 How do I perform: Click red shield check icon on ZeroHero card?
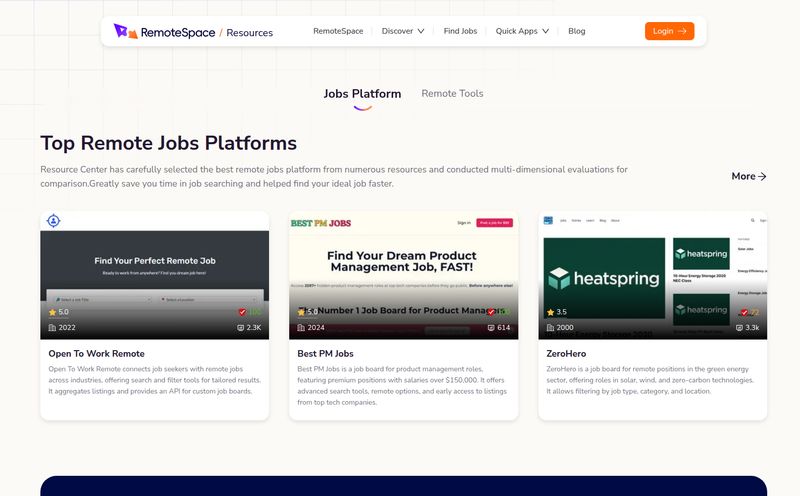[x=744, y=312]
